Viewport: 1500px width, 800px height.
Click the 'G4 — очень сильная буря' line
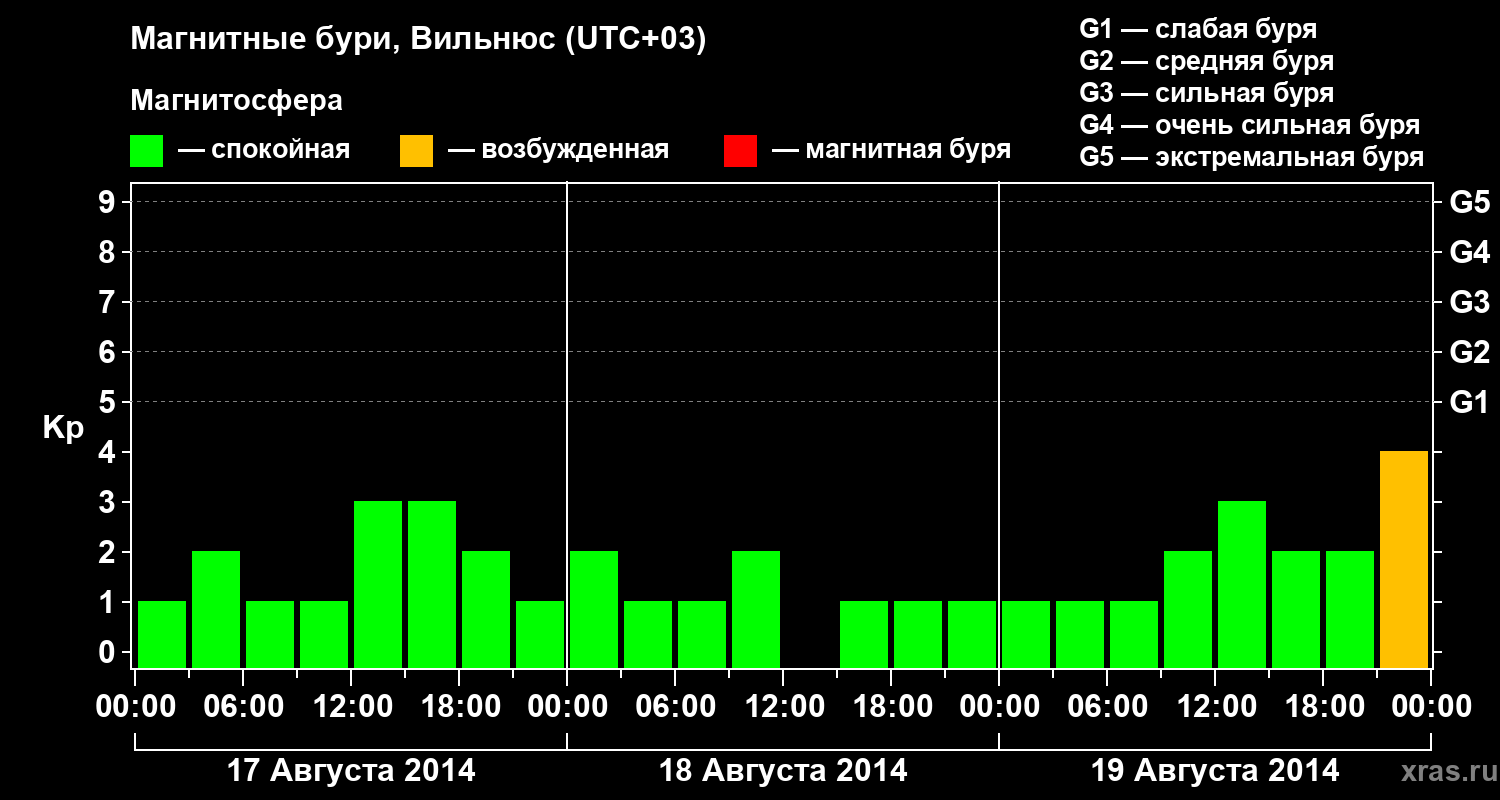(1250, 125)
